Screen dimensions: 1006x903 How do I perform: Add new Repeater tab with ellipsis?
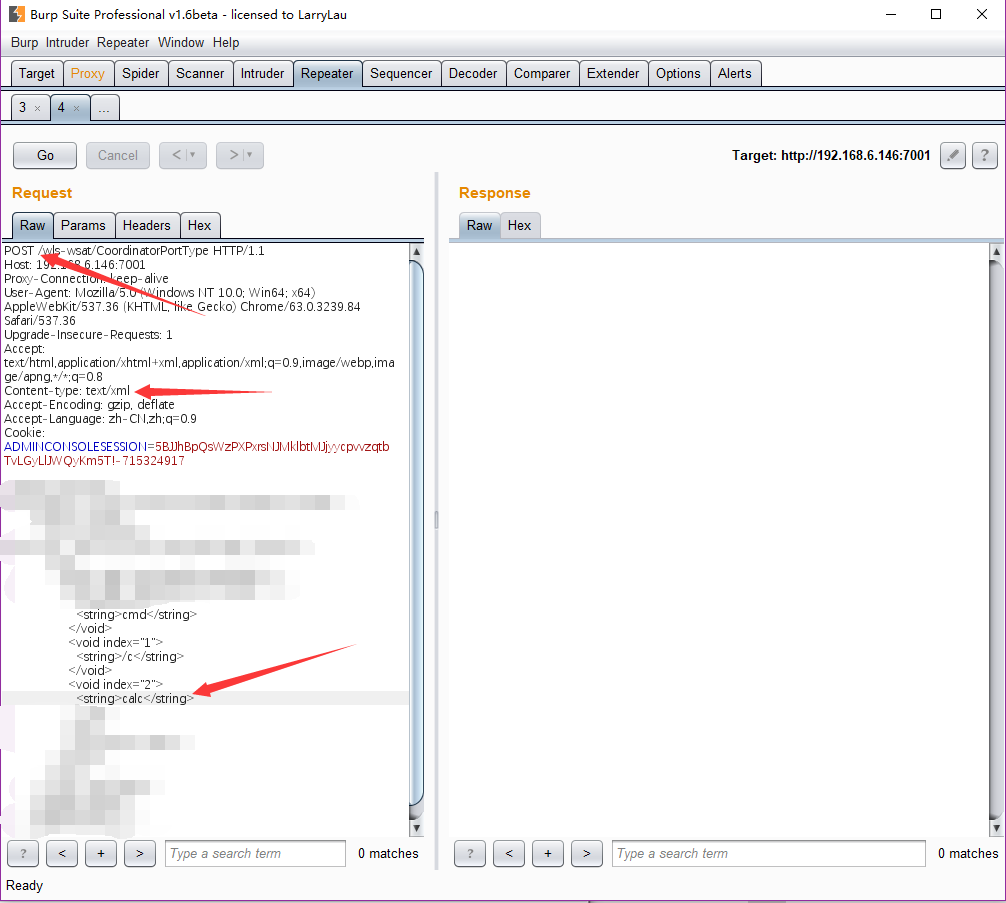tap(105, 108)
